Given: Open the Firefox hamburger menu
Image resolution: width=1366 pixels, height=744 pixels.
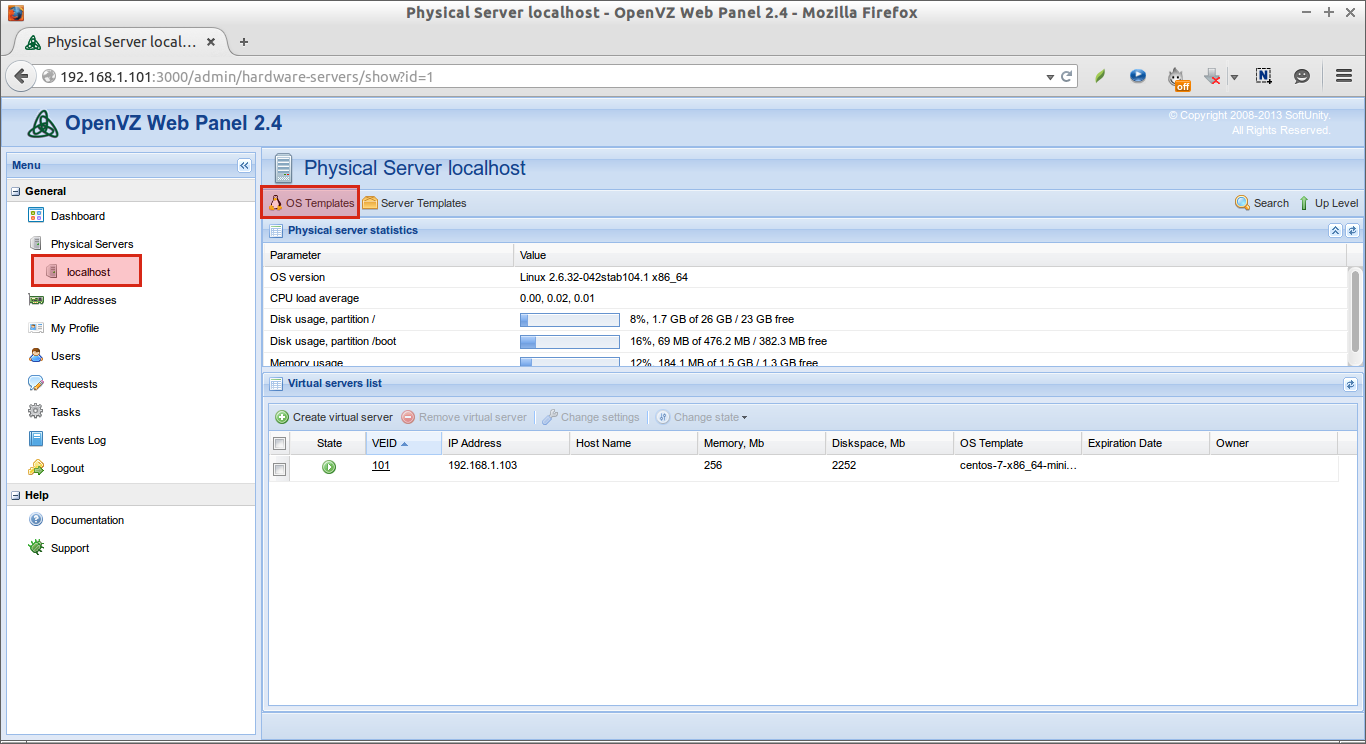Looking at the screenshot, I should pos(1344,76).
